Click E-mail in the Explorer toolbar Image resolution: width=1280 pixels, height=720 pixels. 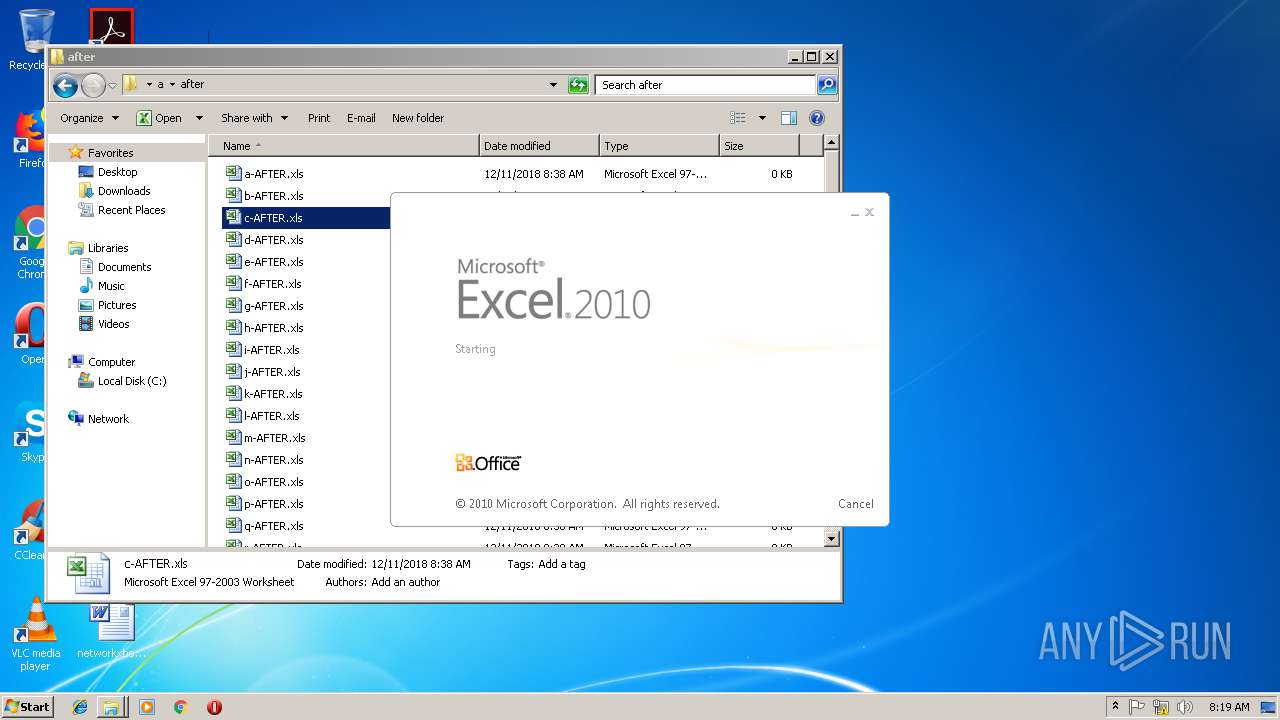361,118
